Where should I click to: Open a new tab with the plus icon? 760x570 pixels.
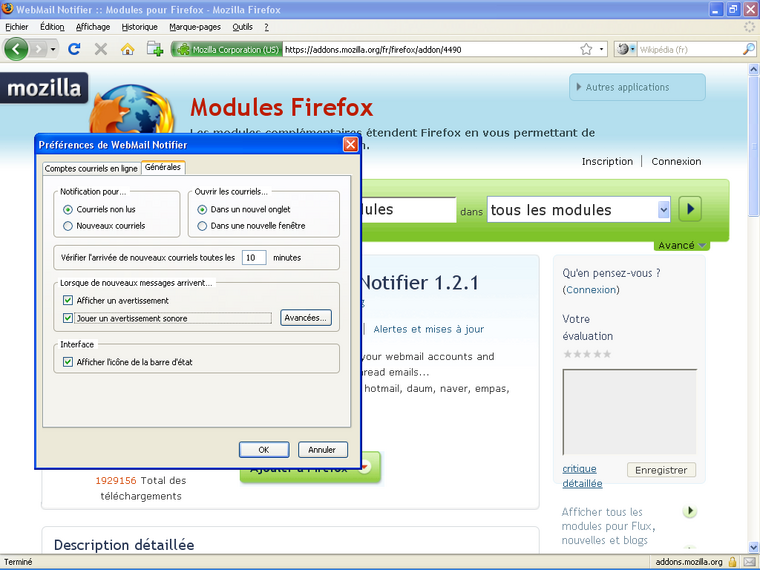pos(155,49)
